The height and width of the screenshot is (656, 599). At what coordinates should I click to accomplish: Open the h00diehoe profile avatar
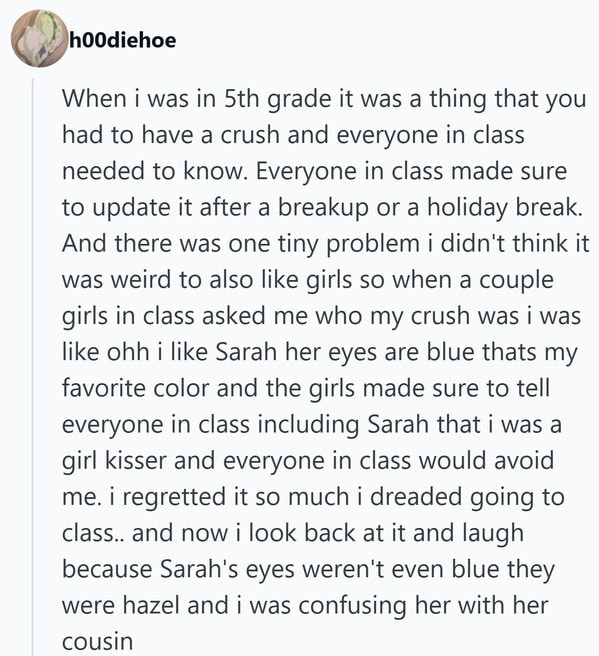tap(40, 38)
